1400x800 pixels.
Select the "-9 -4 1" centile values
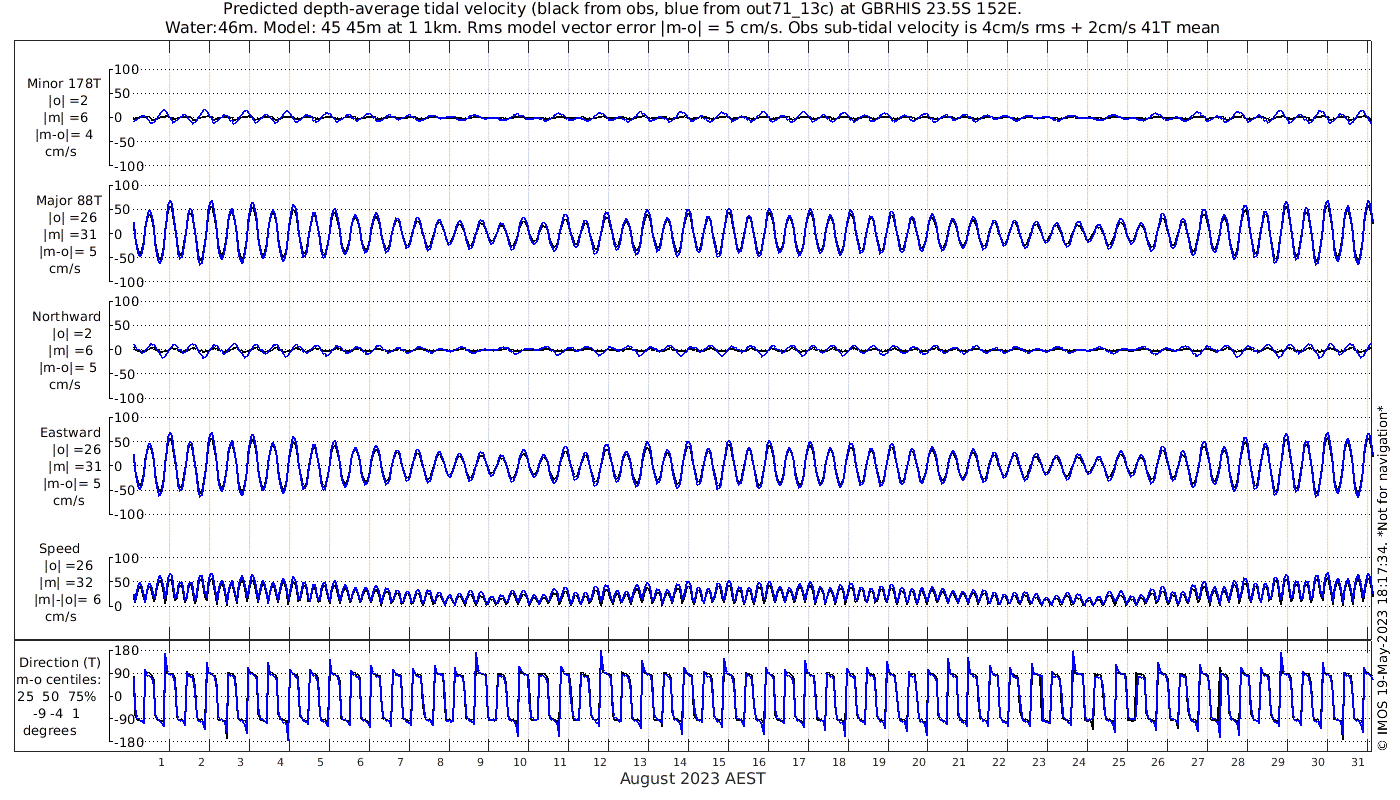tap(59, 713)
